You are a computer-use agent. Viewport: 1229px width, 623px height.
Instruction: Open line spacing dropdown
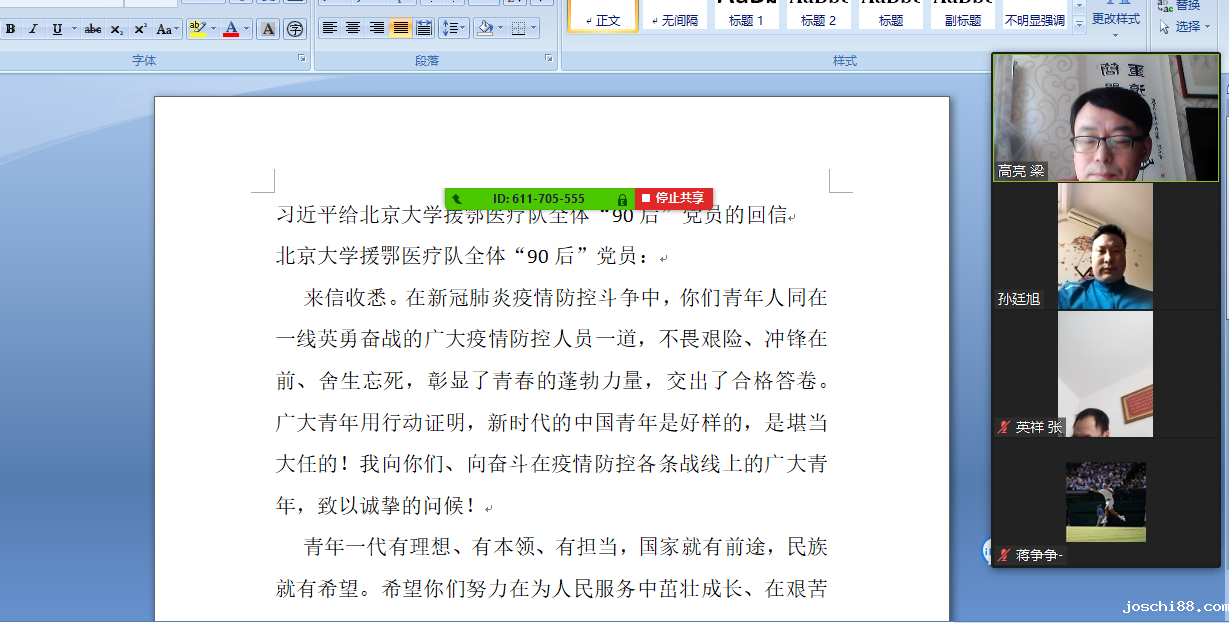point(454,28)
